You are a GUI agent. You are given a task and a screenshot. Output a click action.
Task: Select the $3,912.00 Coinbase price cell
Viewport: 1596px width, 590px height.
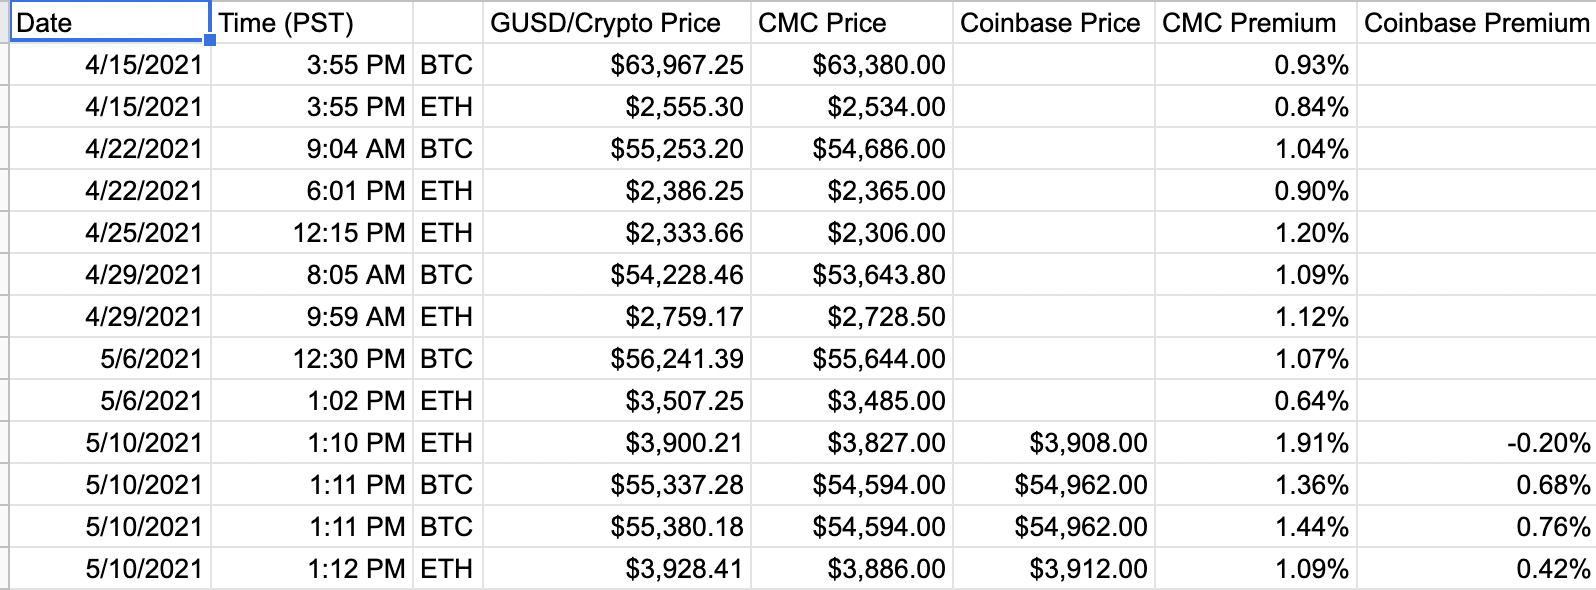click(x=1054, y=569)
